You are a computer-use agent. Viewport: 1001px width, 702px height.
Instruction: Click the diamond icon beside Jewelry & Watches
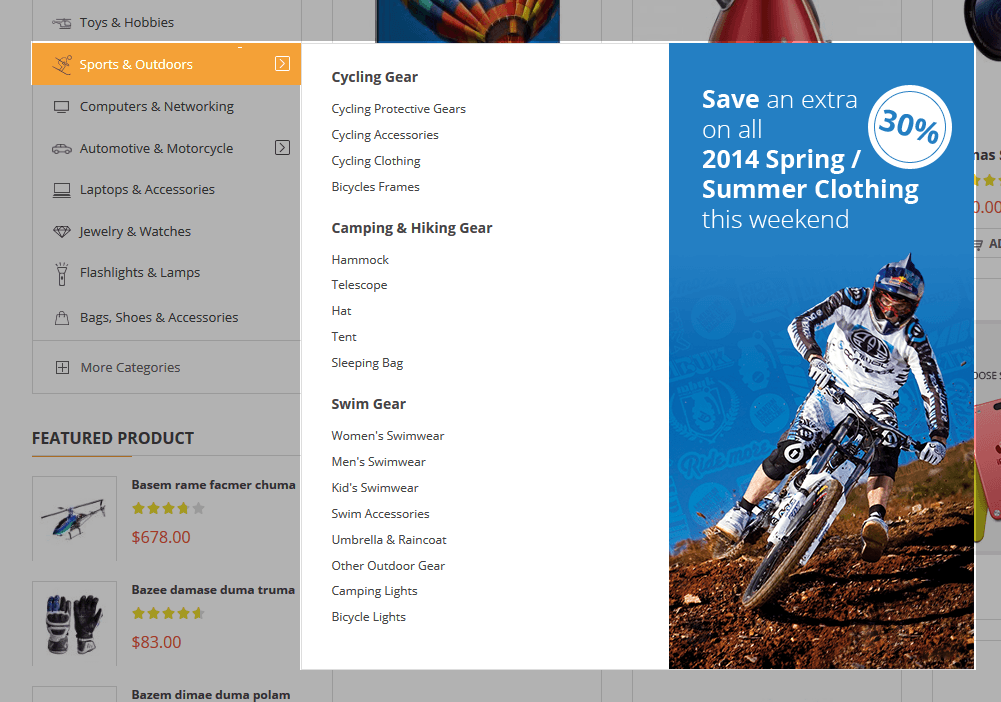[x=62, y=232]
